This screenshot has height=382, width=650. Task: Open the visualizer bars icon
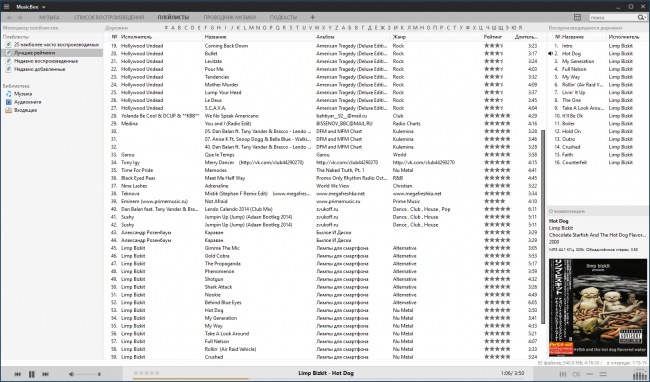pos(640,374)
